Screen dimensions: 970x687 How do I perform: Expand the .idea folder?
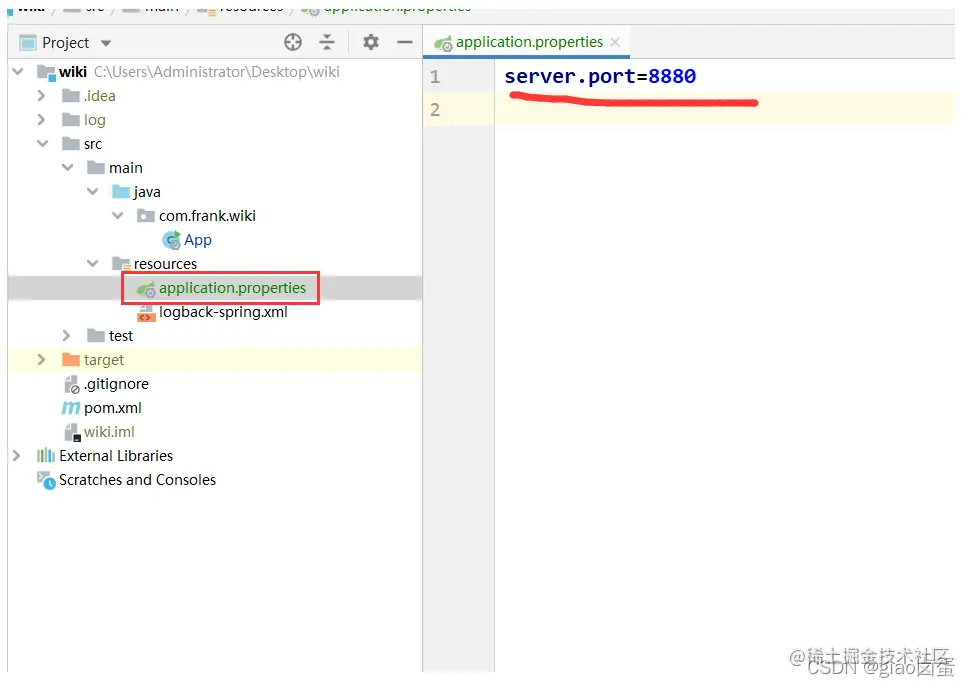(x=41, y=96)
